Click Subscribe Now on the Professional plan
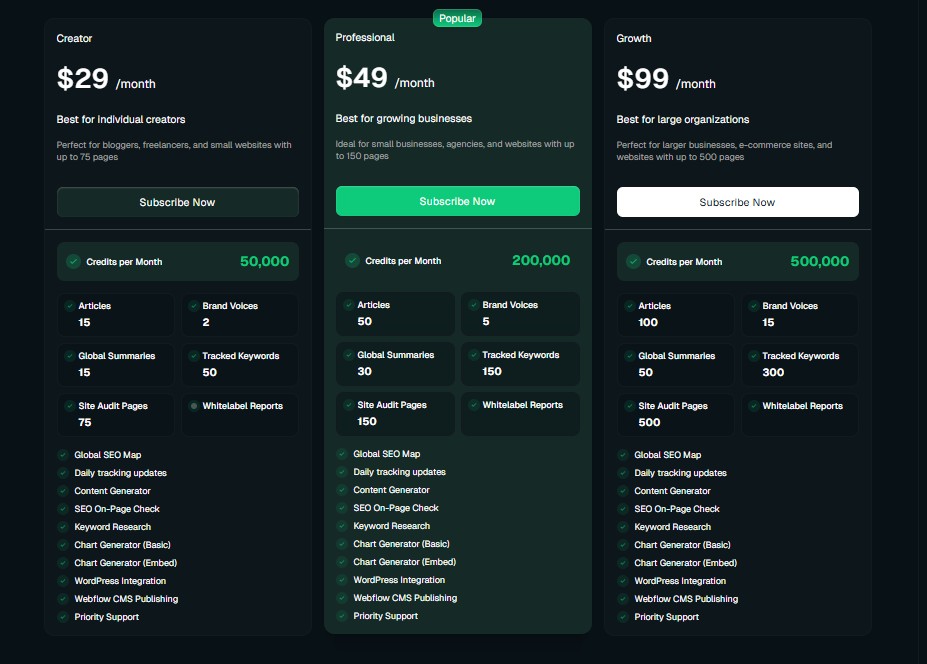927x664 pixels. [457, 201]
